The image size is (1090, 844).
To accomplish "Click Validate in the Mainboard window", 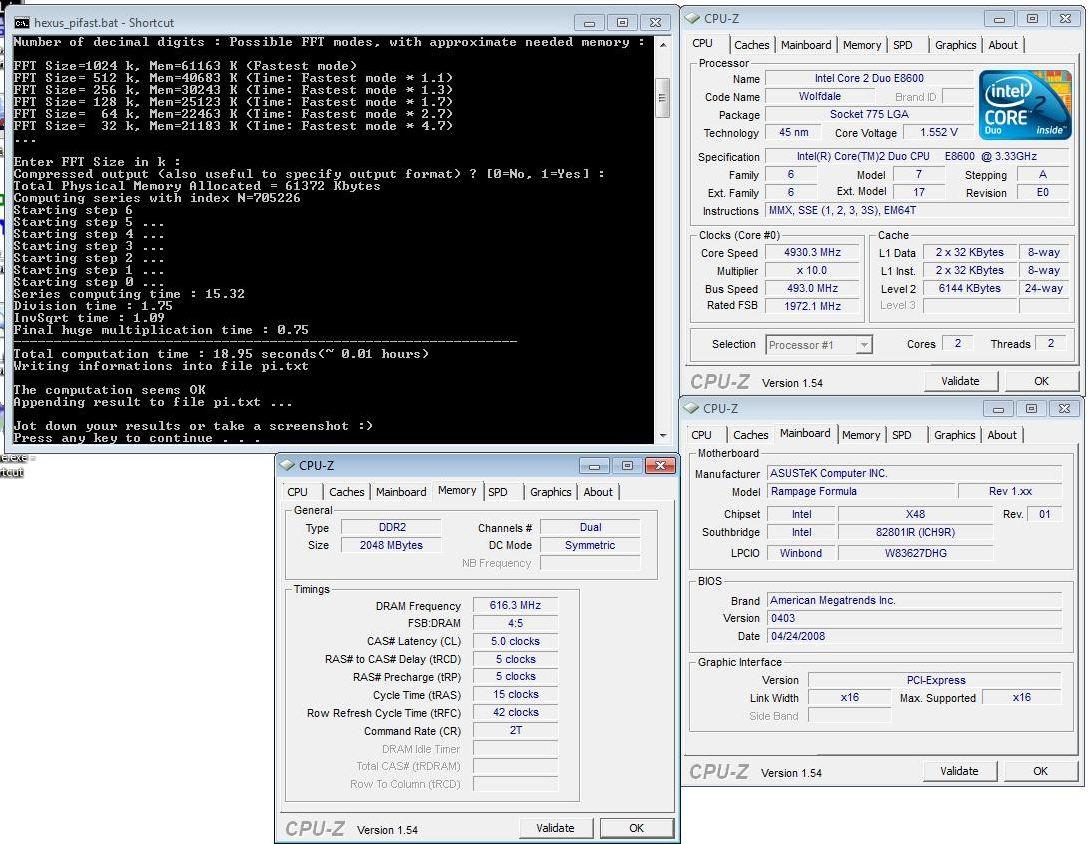I will [x=959, y=771].
